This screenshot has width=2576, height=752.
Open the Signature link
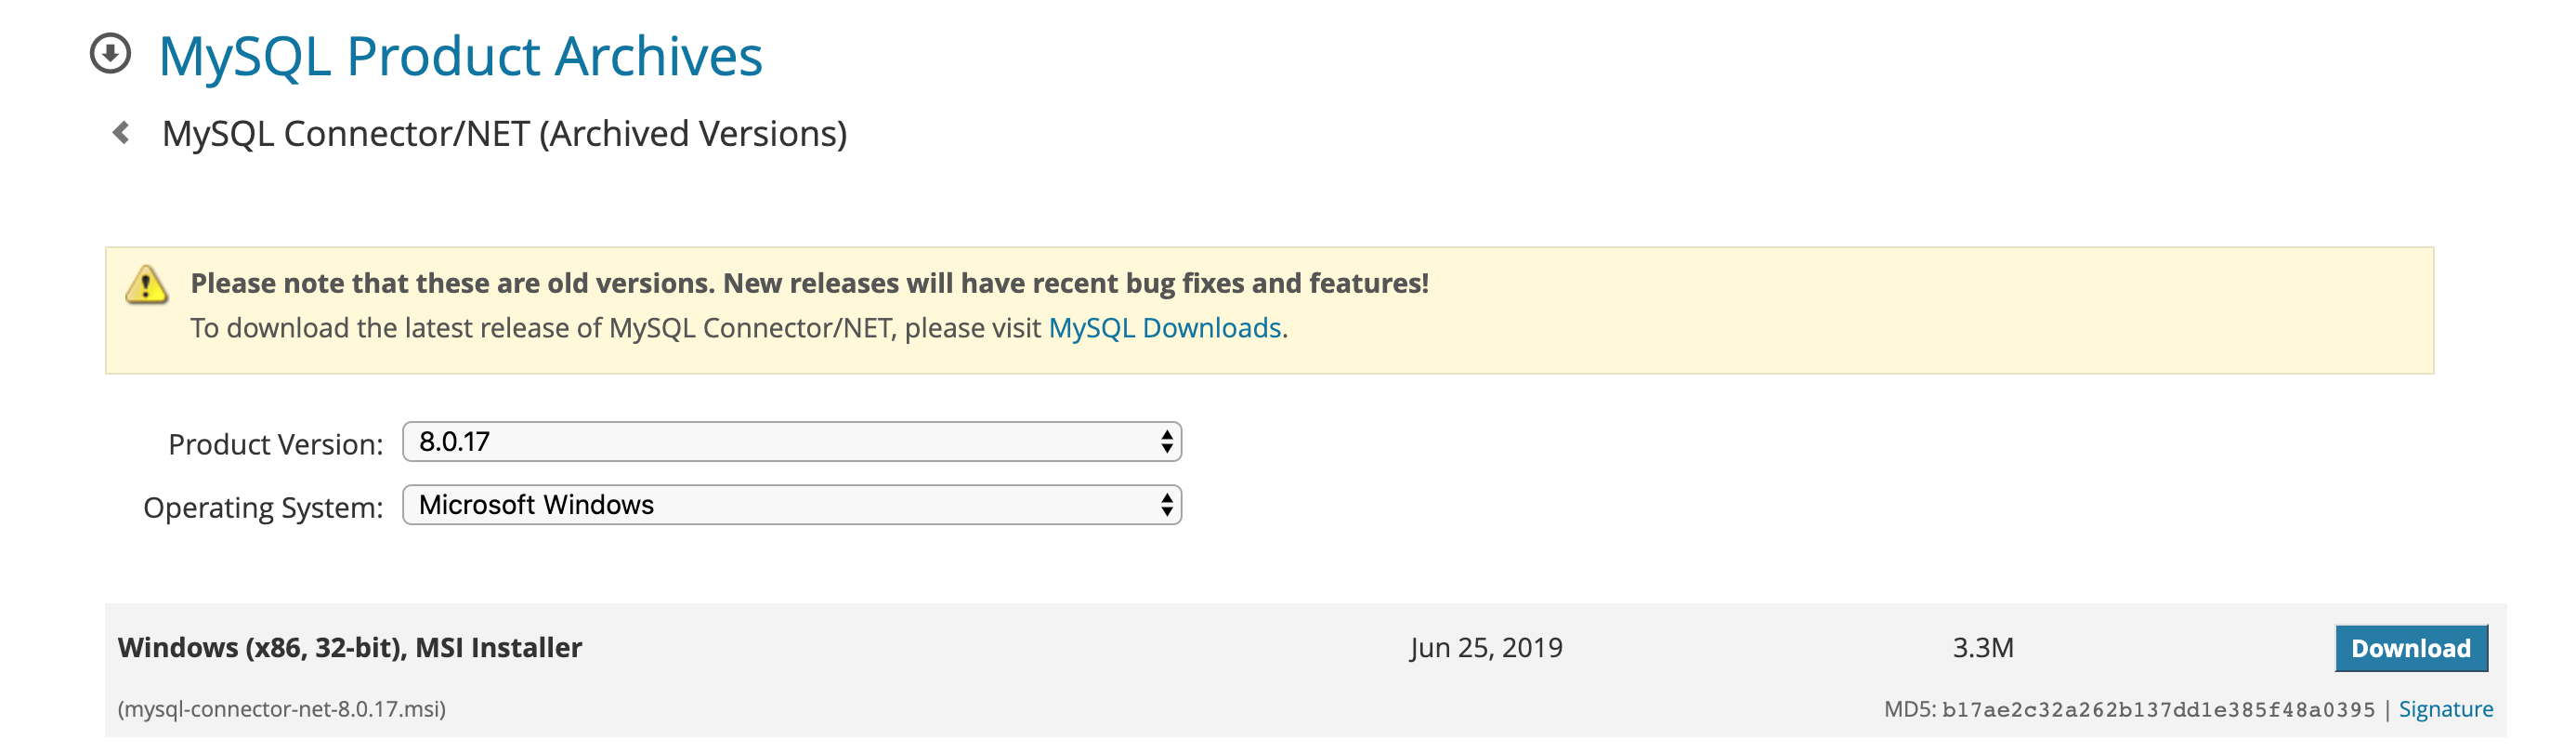coord(2445,710)
